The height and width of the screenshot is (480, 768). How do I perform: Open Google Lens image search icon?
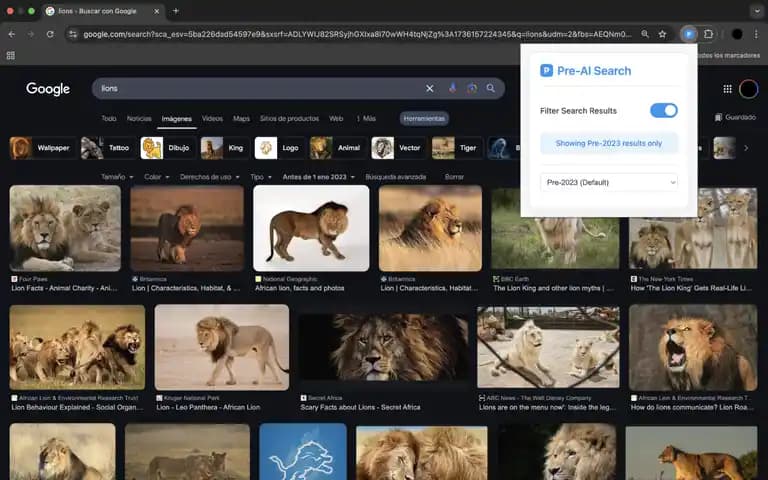pos(472,88)
